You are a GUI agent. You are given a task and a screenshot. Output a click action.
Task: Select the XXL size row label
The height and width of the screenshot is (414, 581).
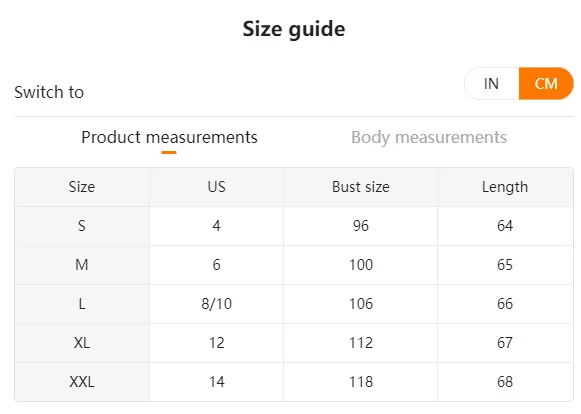tap(82, 382)
